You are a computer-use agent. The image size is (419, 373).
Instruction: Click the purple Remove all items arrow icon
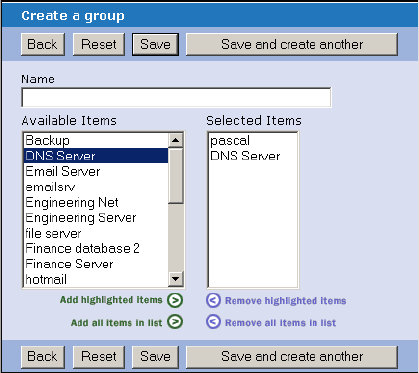[x=213, y=322]
